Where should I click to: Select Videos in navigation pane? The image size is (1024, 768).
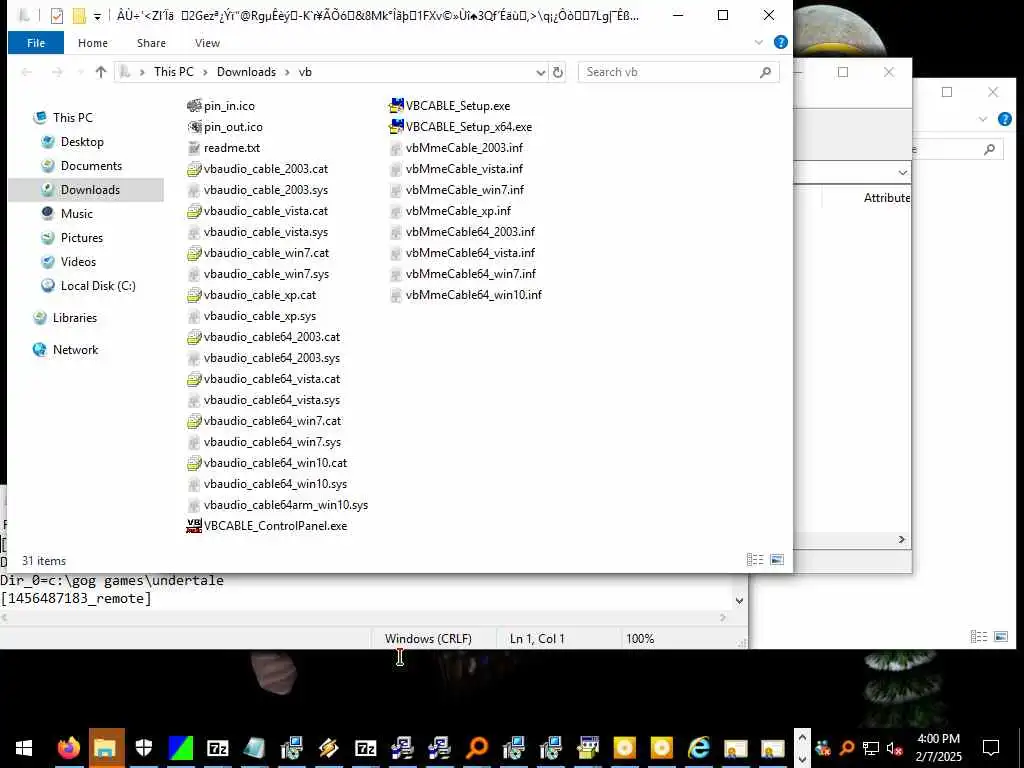point(78,262)
